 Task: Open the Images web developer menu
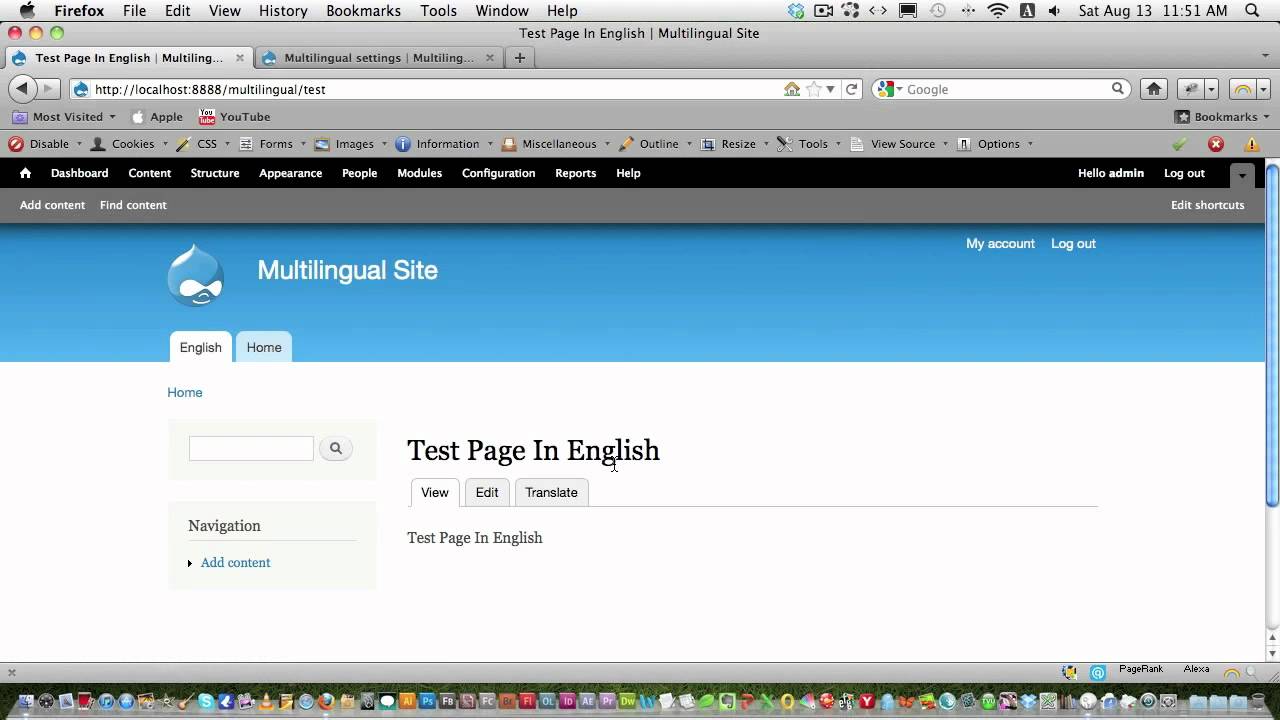tap(350, 144)
